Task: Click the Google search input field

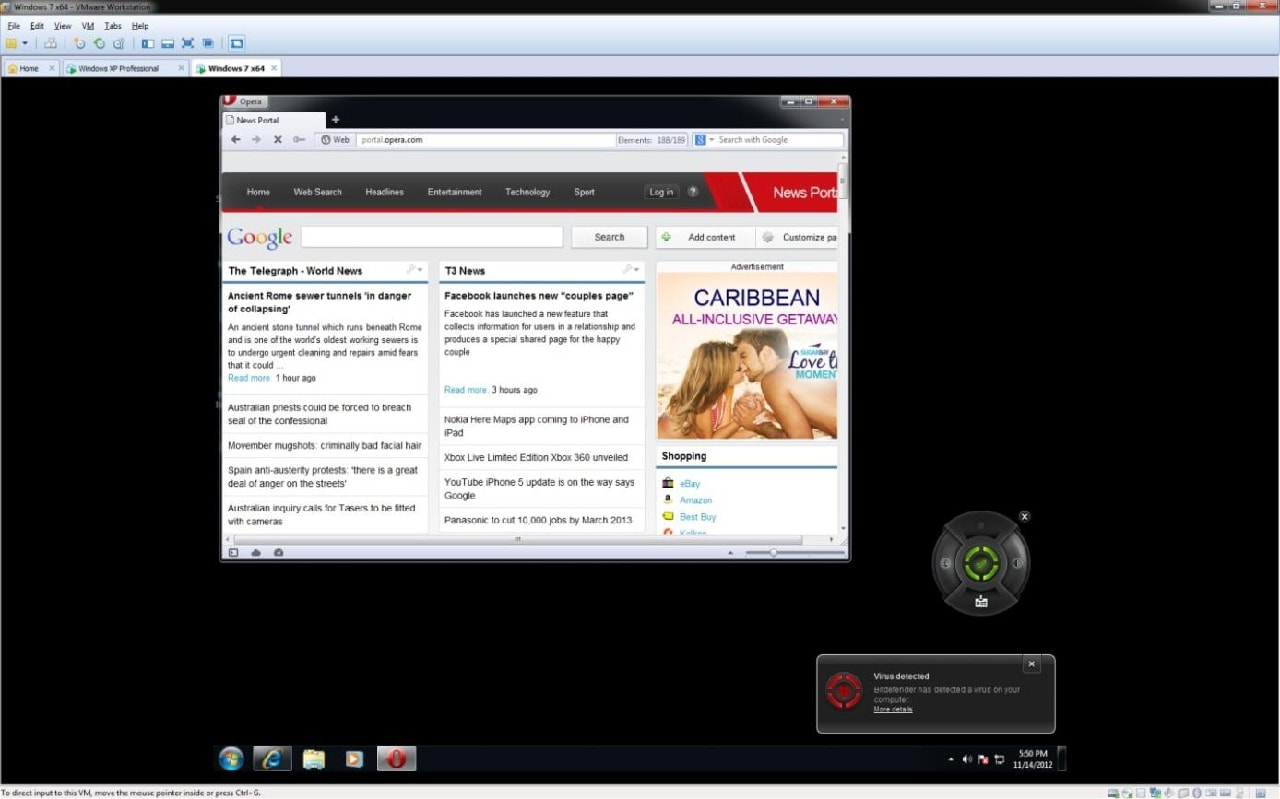Action: coord(432,237)
